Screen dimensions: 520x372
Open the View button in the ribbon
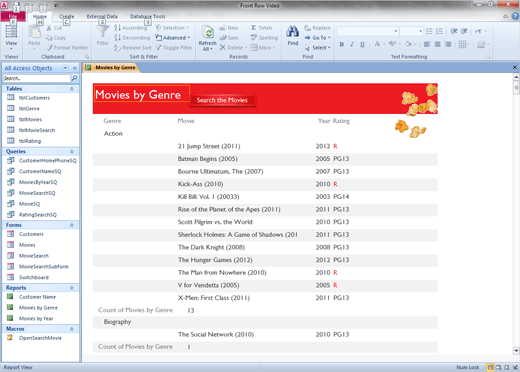(11, 36)
